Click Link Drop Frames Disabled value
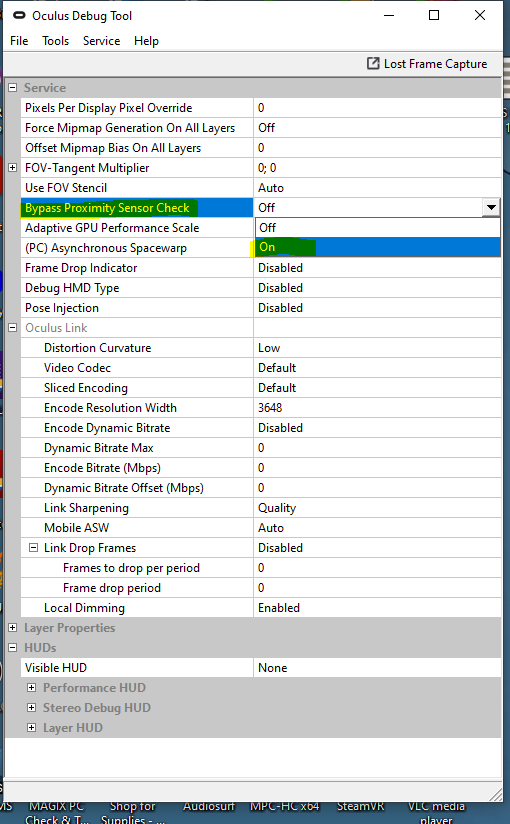This screenshot has height=824, width=510. point(377,548)
